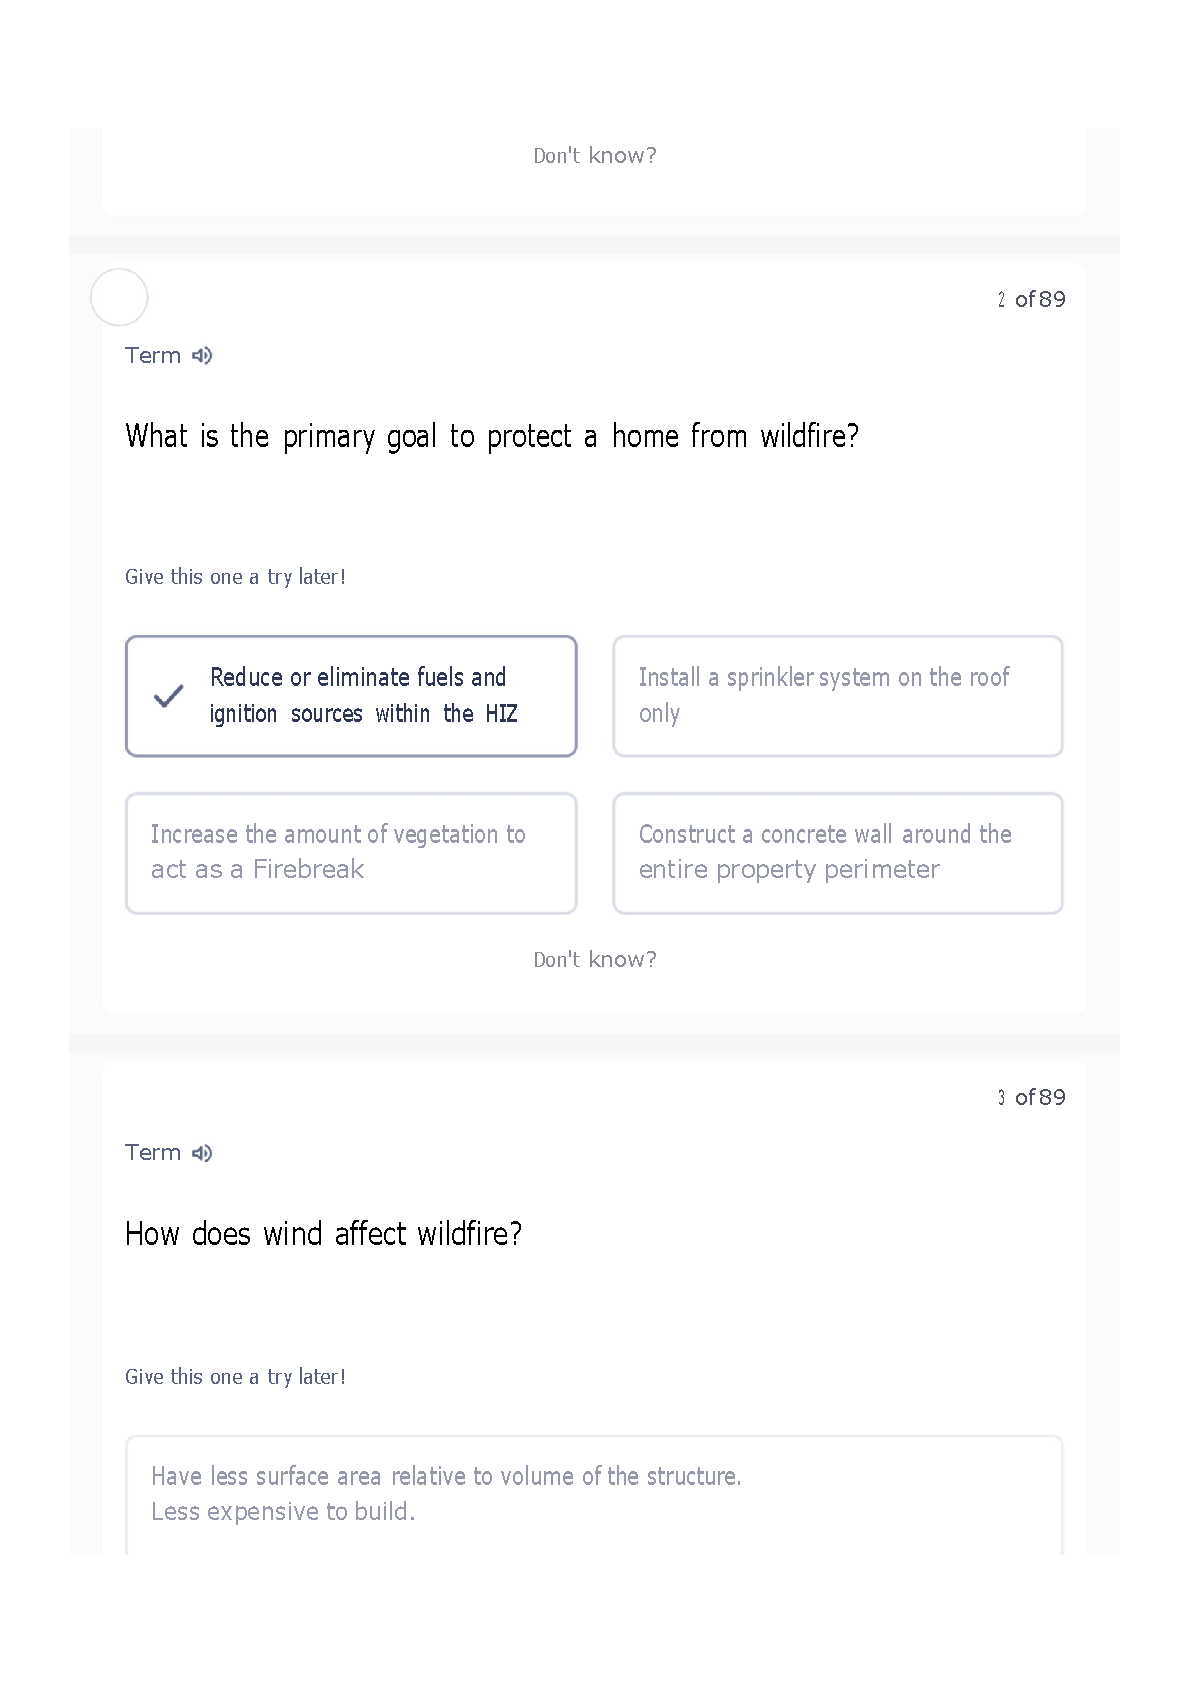The height and width of the screenshot is (1684, 1190).
Task: Select 'Reduce or eliminate fuels and ignition sources' answer
Action: pos(351,696)
